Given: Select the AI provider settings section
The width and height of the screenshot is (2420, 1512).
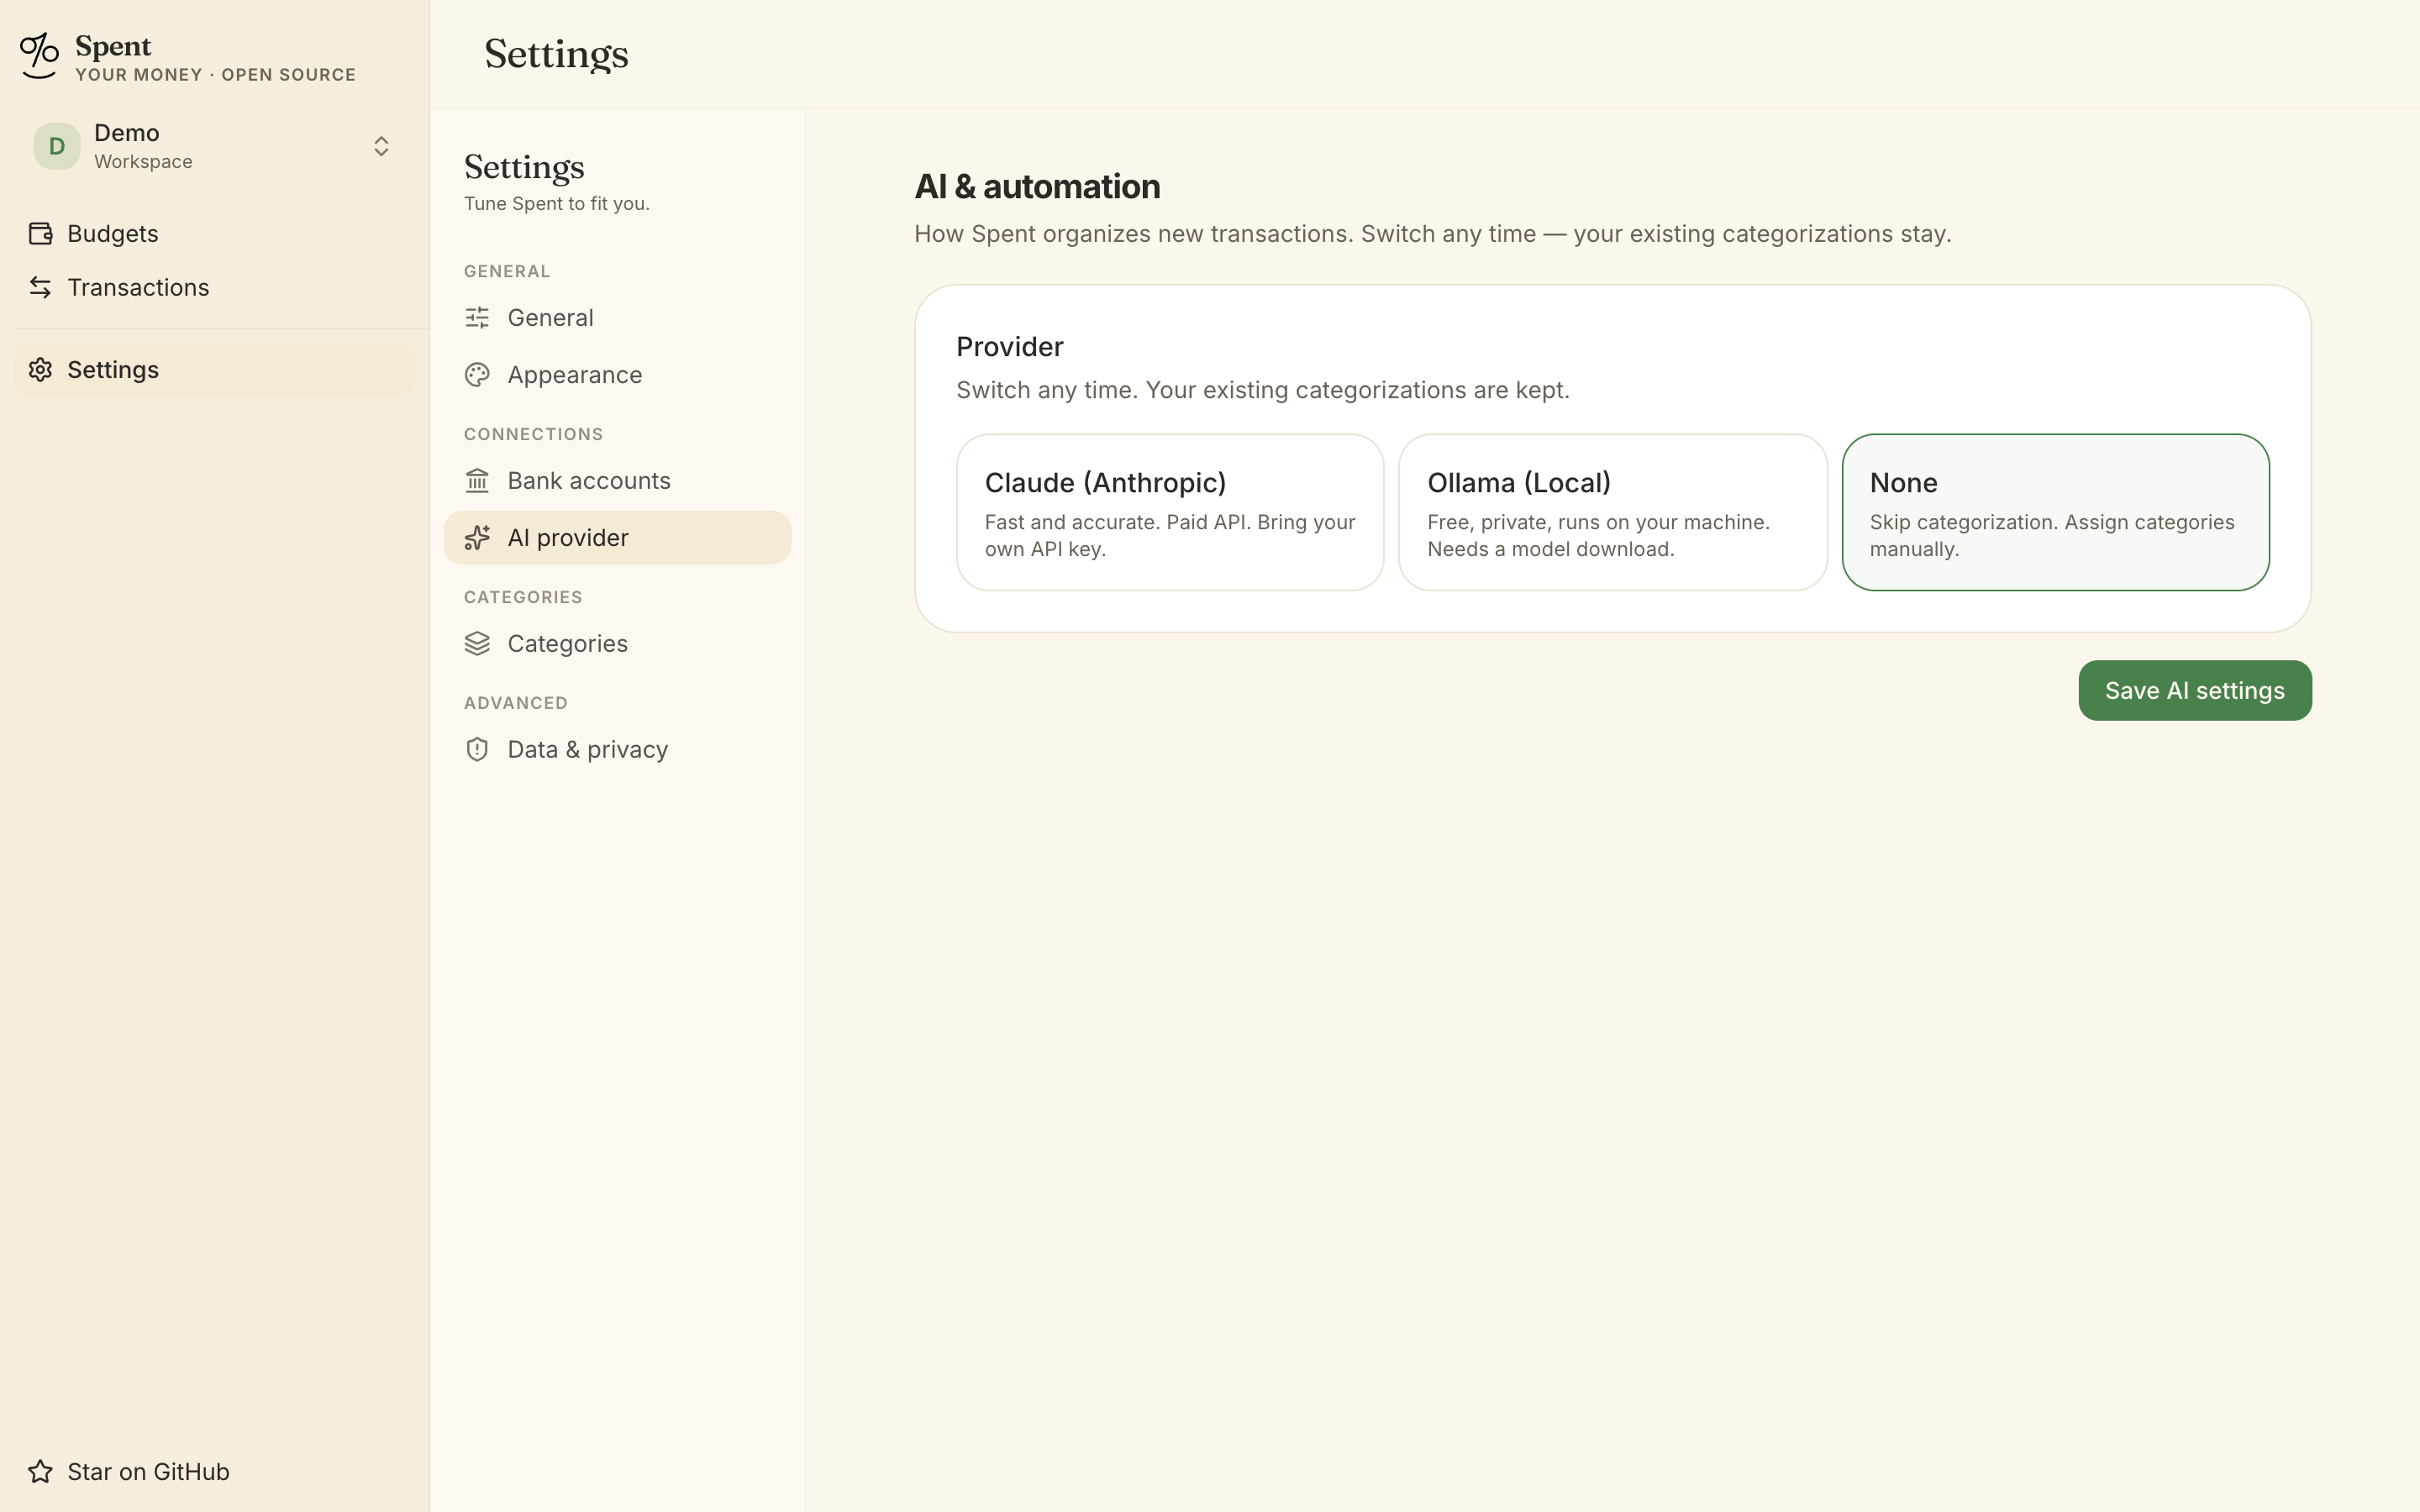Looking at the screenshot, I should click(617, 537).
